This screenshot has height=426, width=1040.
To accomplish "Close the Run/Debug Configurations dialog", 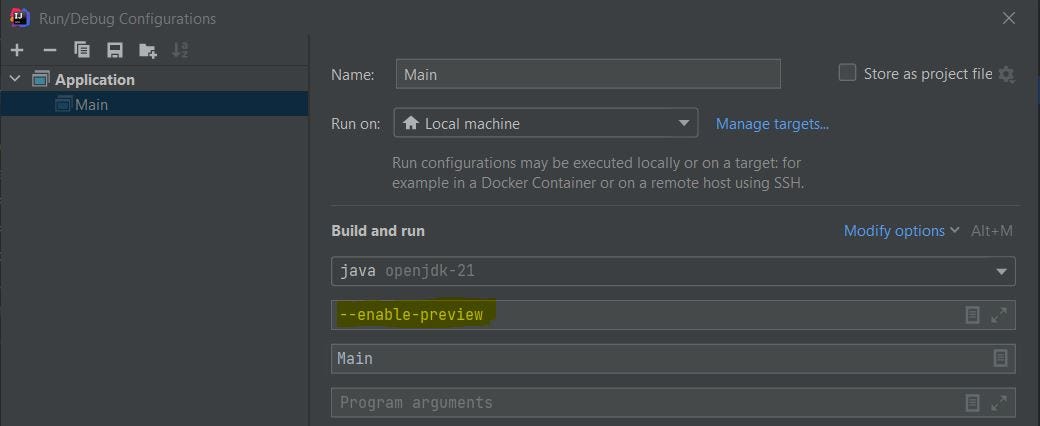I will (x=1010, y=17).
